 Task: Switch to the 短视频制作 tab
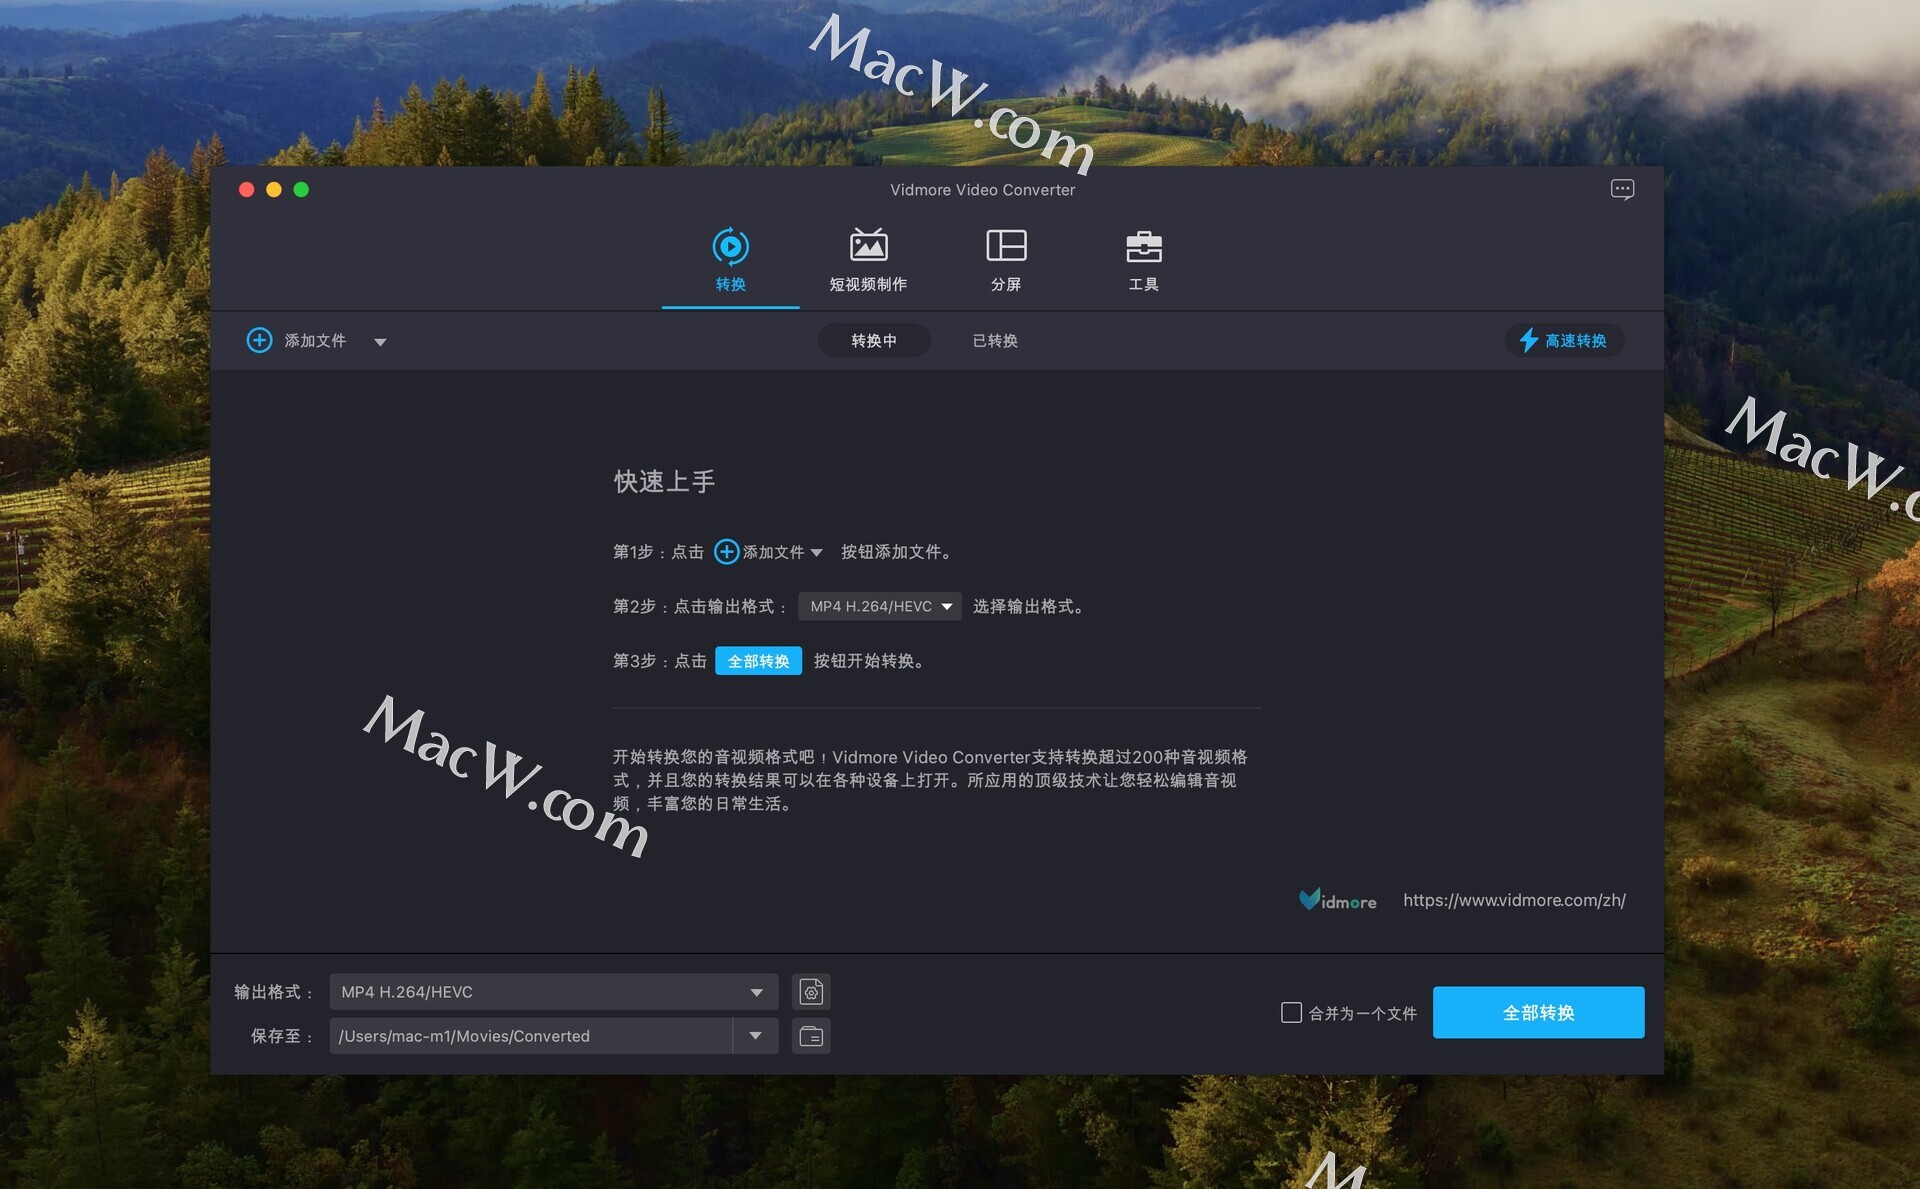coord(868,262)
